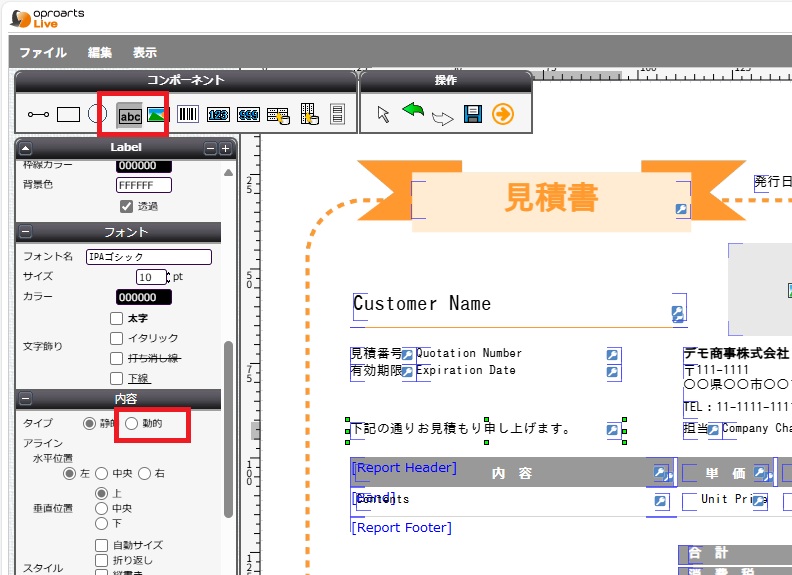
Task: Uncheck the 透過 transparency checkbox
Action: pos(126,206)
